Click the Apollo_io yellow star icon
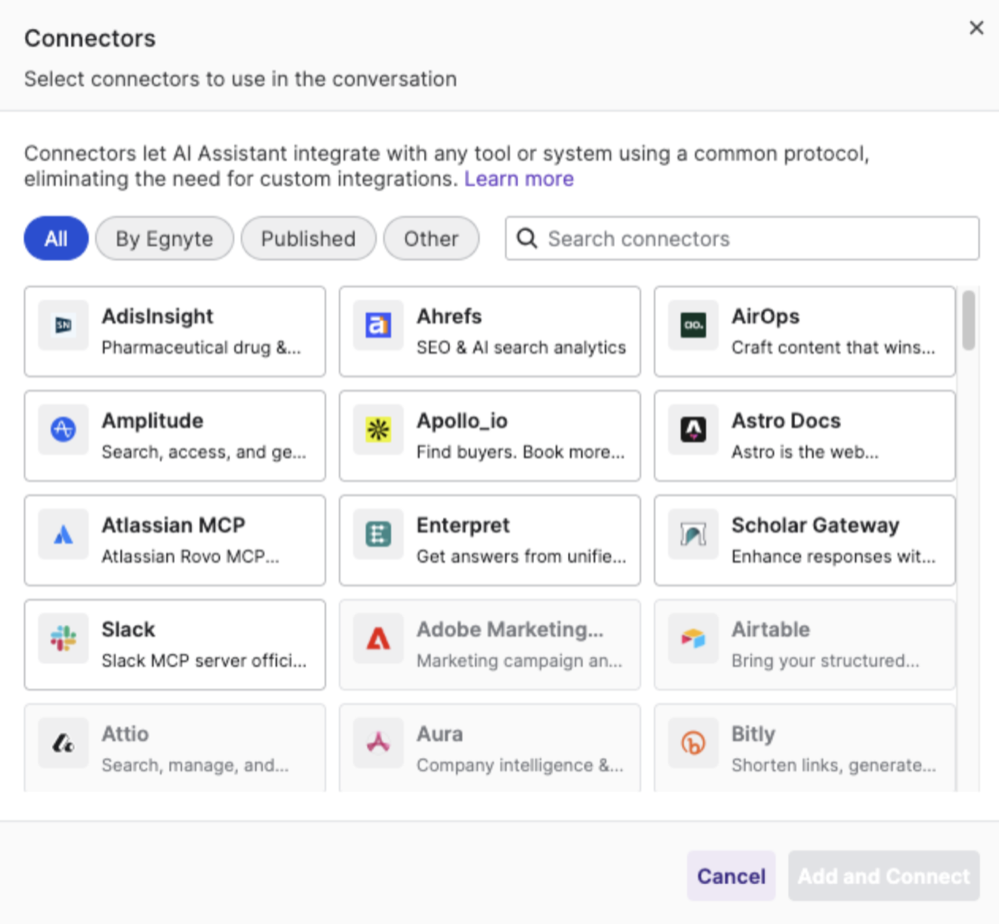Image resolution: width=999 pixels, height=924 pixels. 378,430
